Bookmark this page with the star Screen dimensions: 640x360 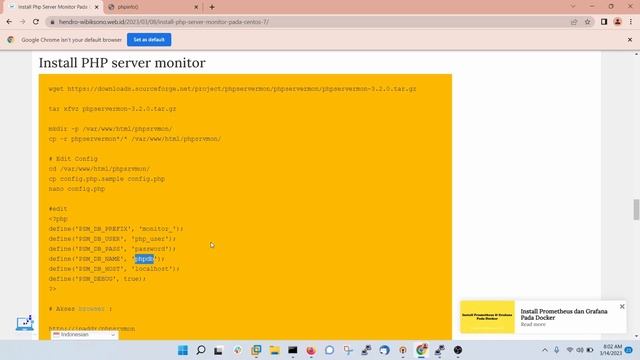[587, 22]
